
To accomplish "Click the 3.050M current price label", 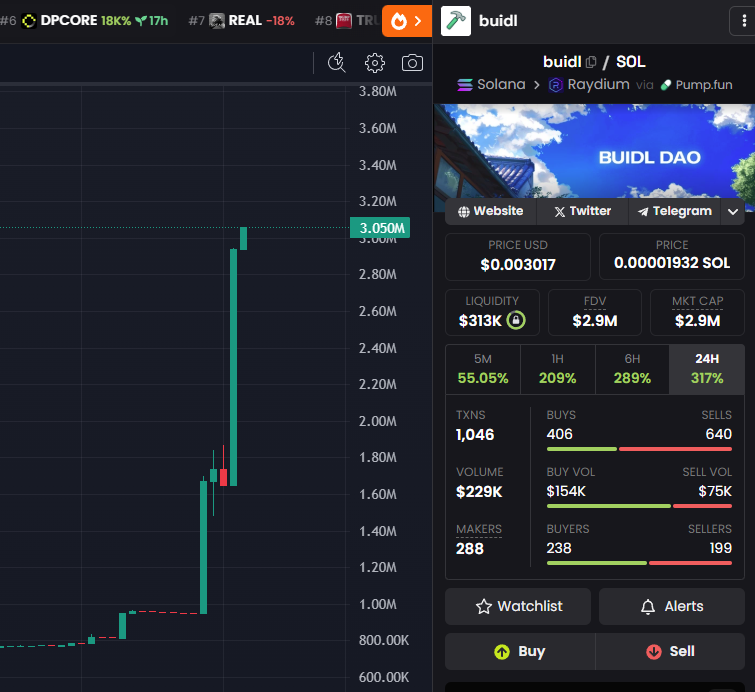I will 380,228.
